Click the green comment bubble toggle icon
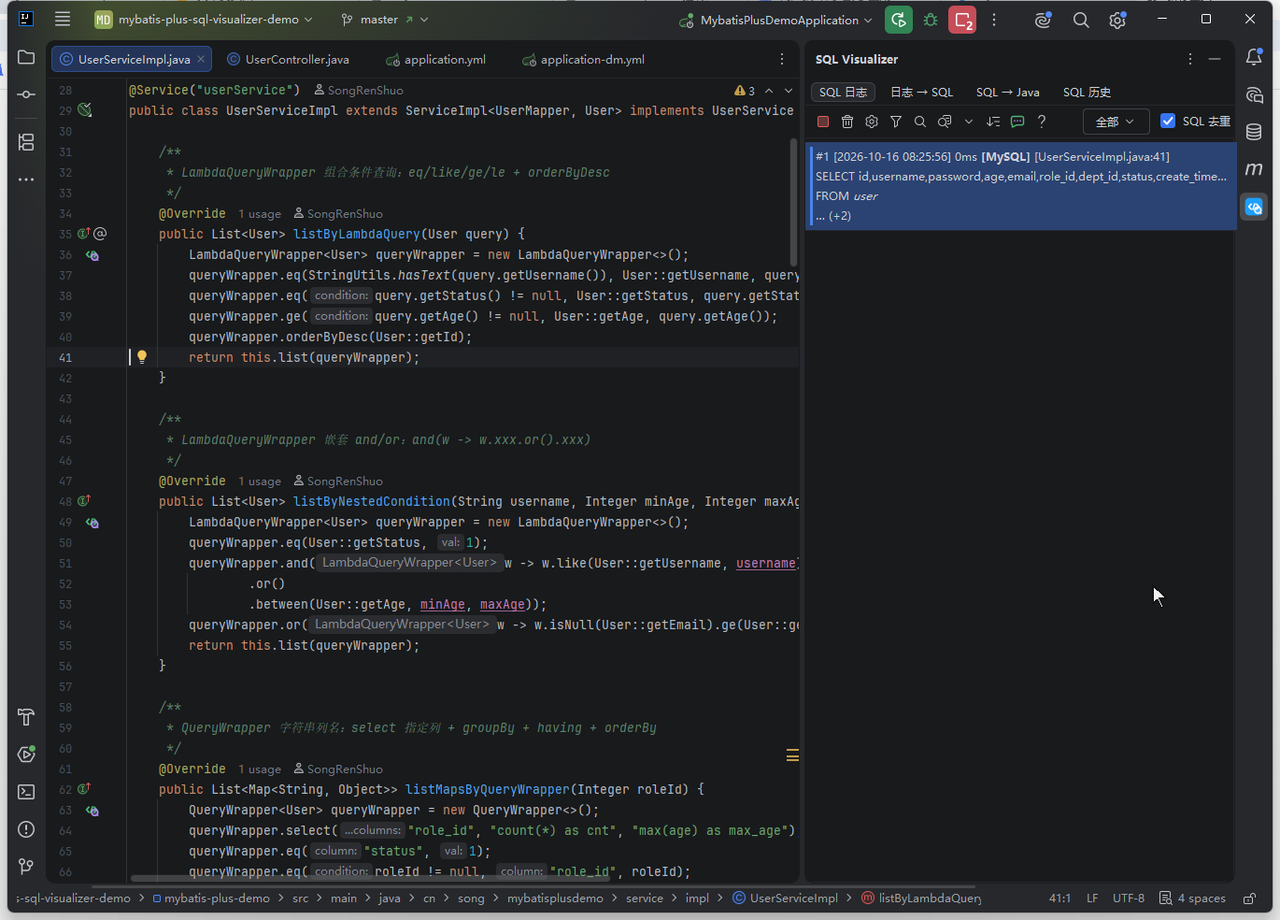The width and height of the screenshot is (1280, 920). pos(1017,121)
